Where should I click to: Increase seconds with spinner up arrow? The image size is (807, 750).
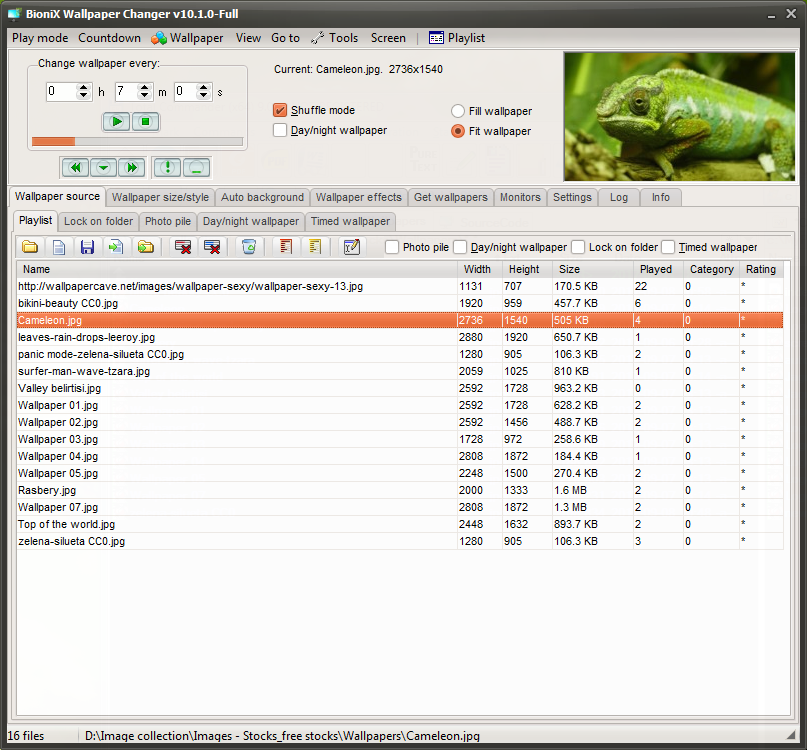[x=204, y=88]
